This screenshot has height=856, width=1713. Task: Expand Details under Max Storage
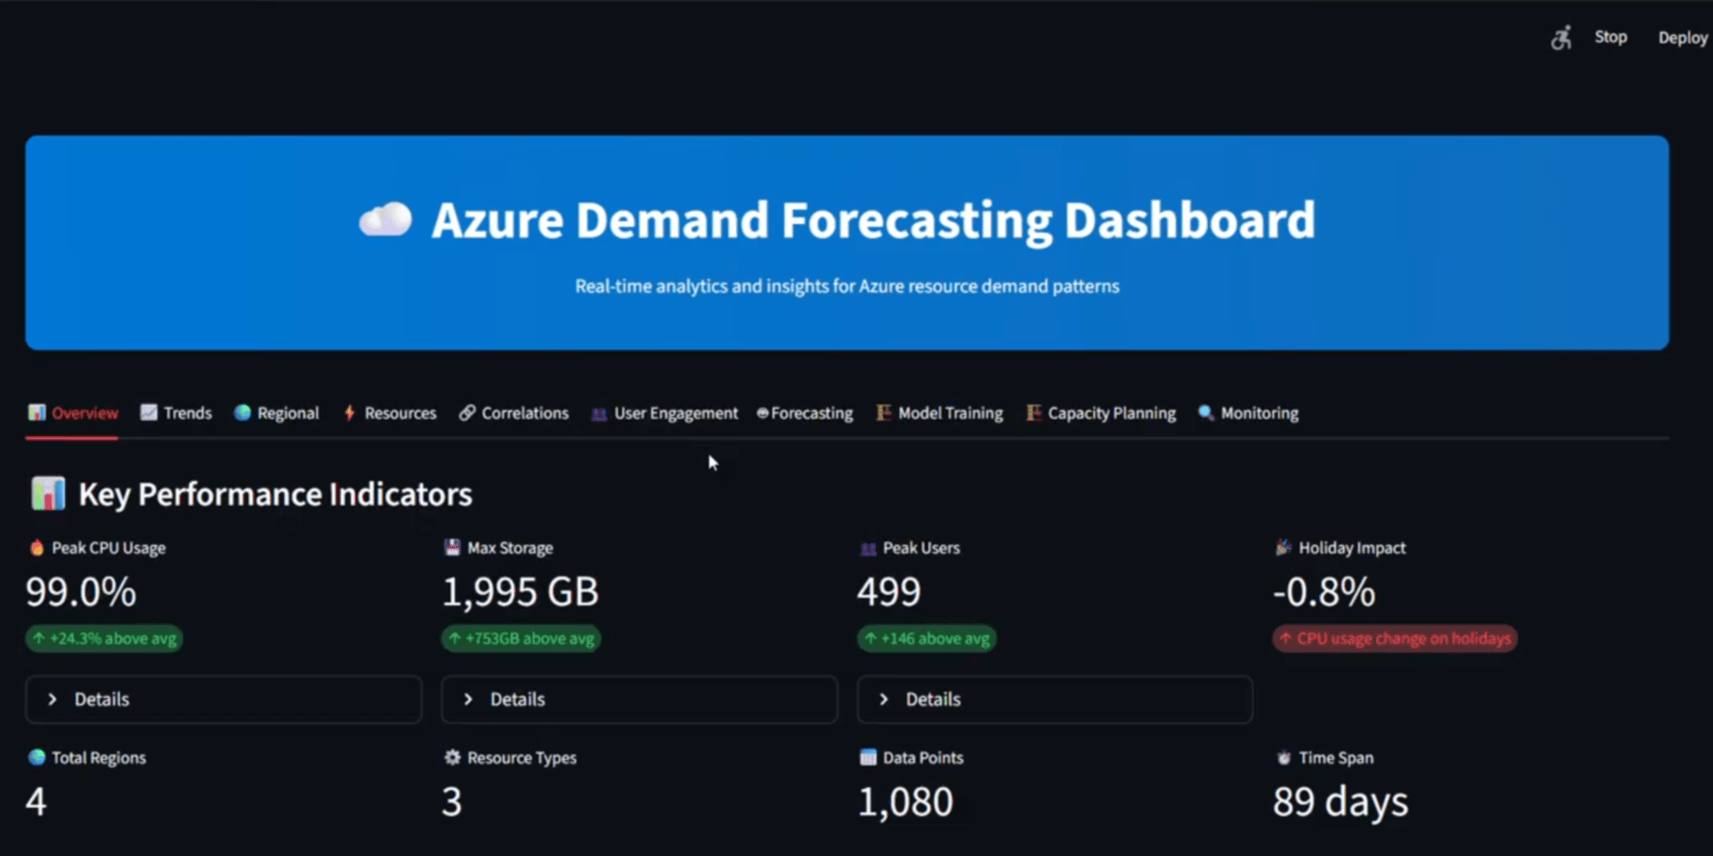coord(639,699)
